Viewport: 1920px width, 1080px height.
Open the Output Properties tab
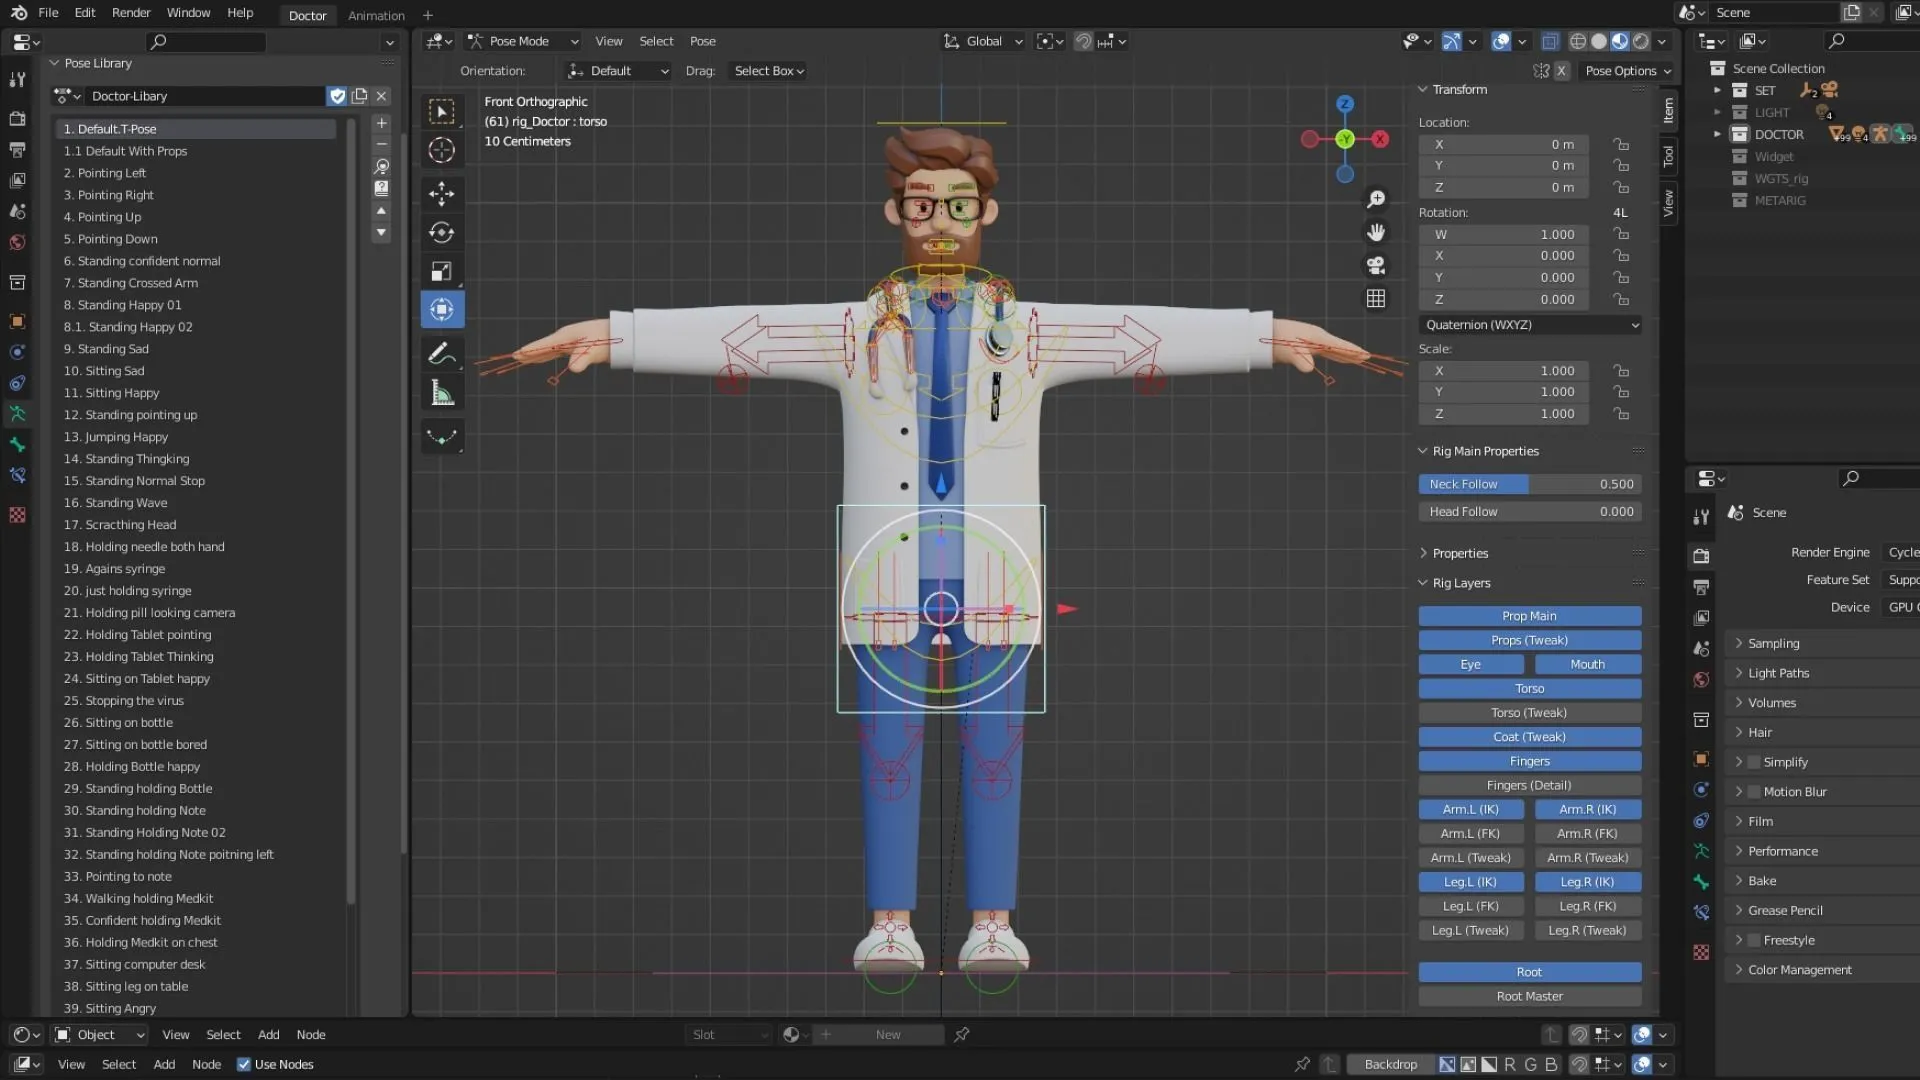(x=1701, y=587)
